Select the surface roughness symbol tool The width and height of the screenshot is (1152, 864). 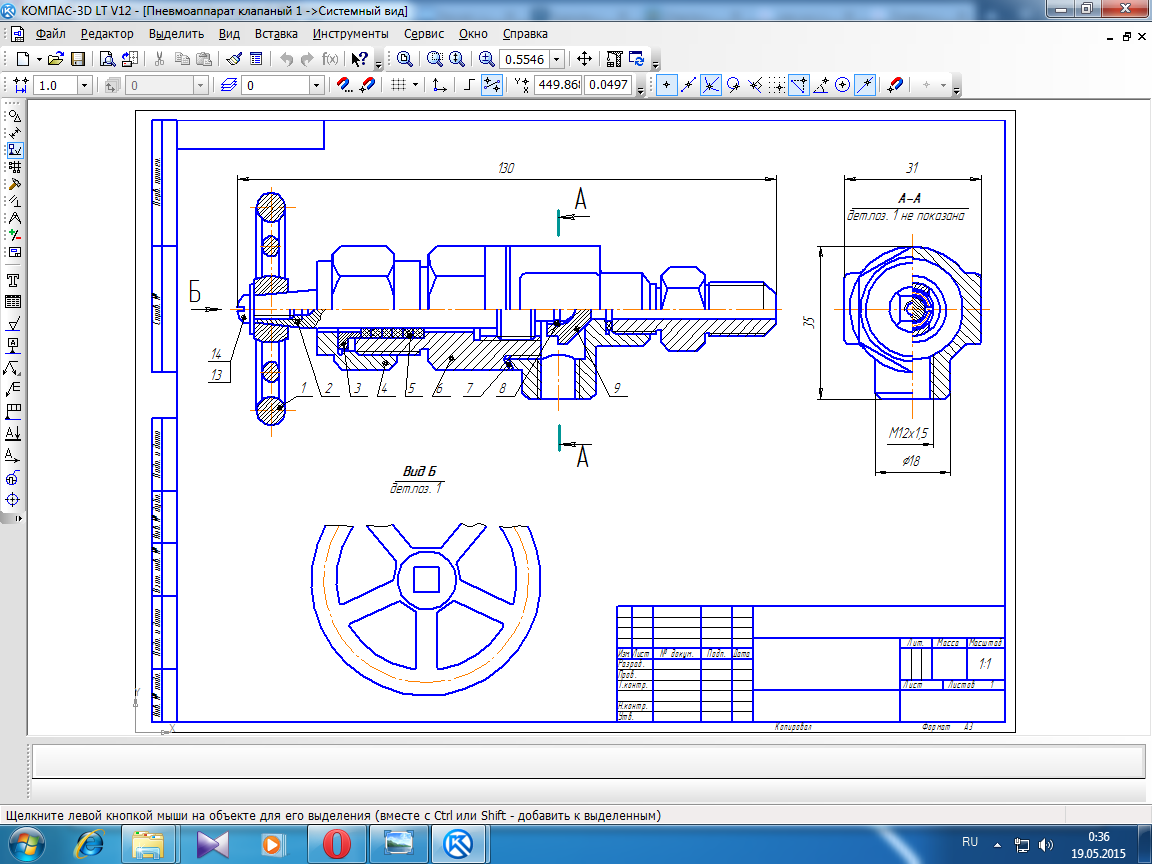12,323
